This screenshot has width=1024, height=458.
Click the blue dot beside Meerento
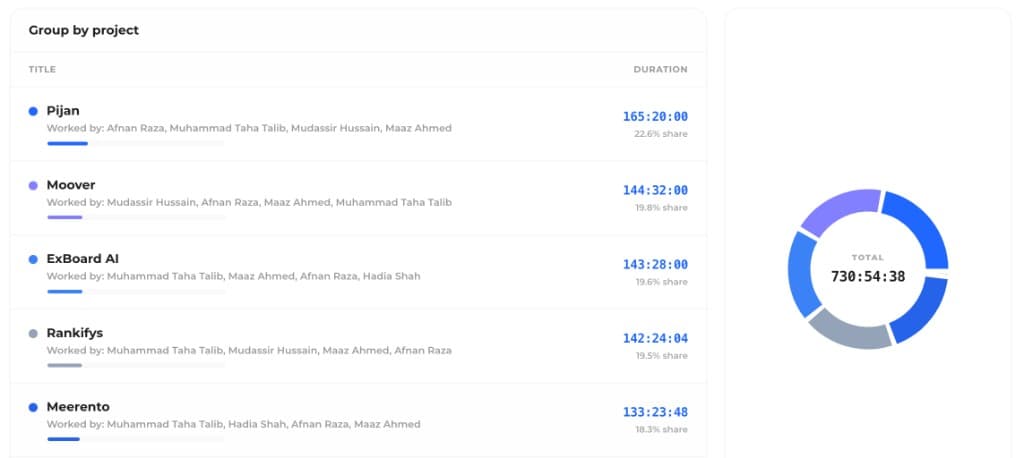pyautogui.click(x=33, y=407)
